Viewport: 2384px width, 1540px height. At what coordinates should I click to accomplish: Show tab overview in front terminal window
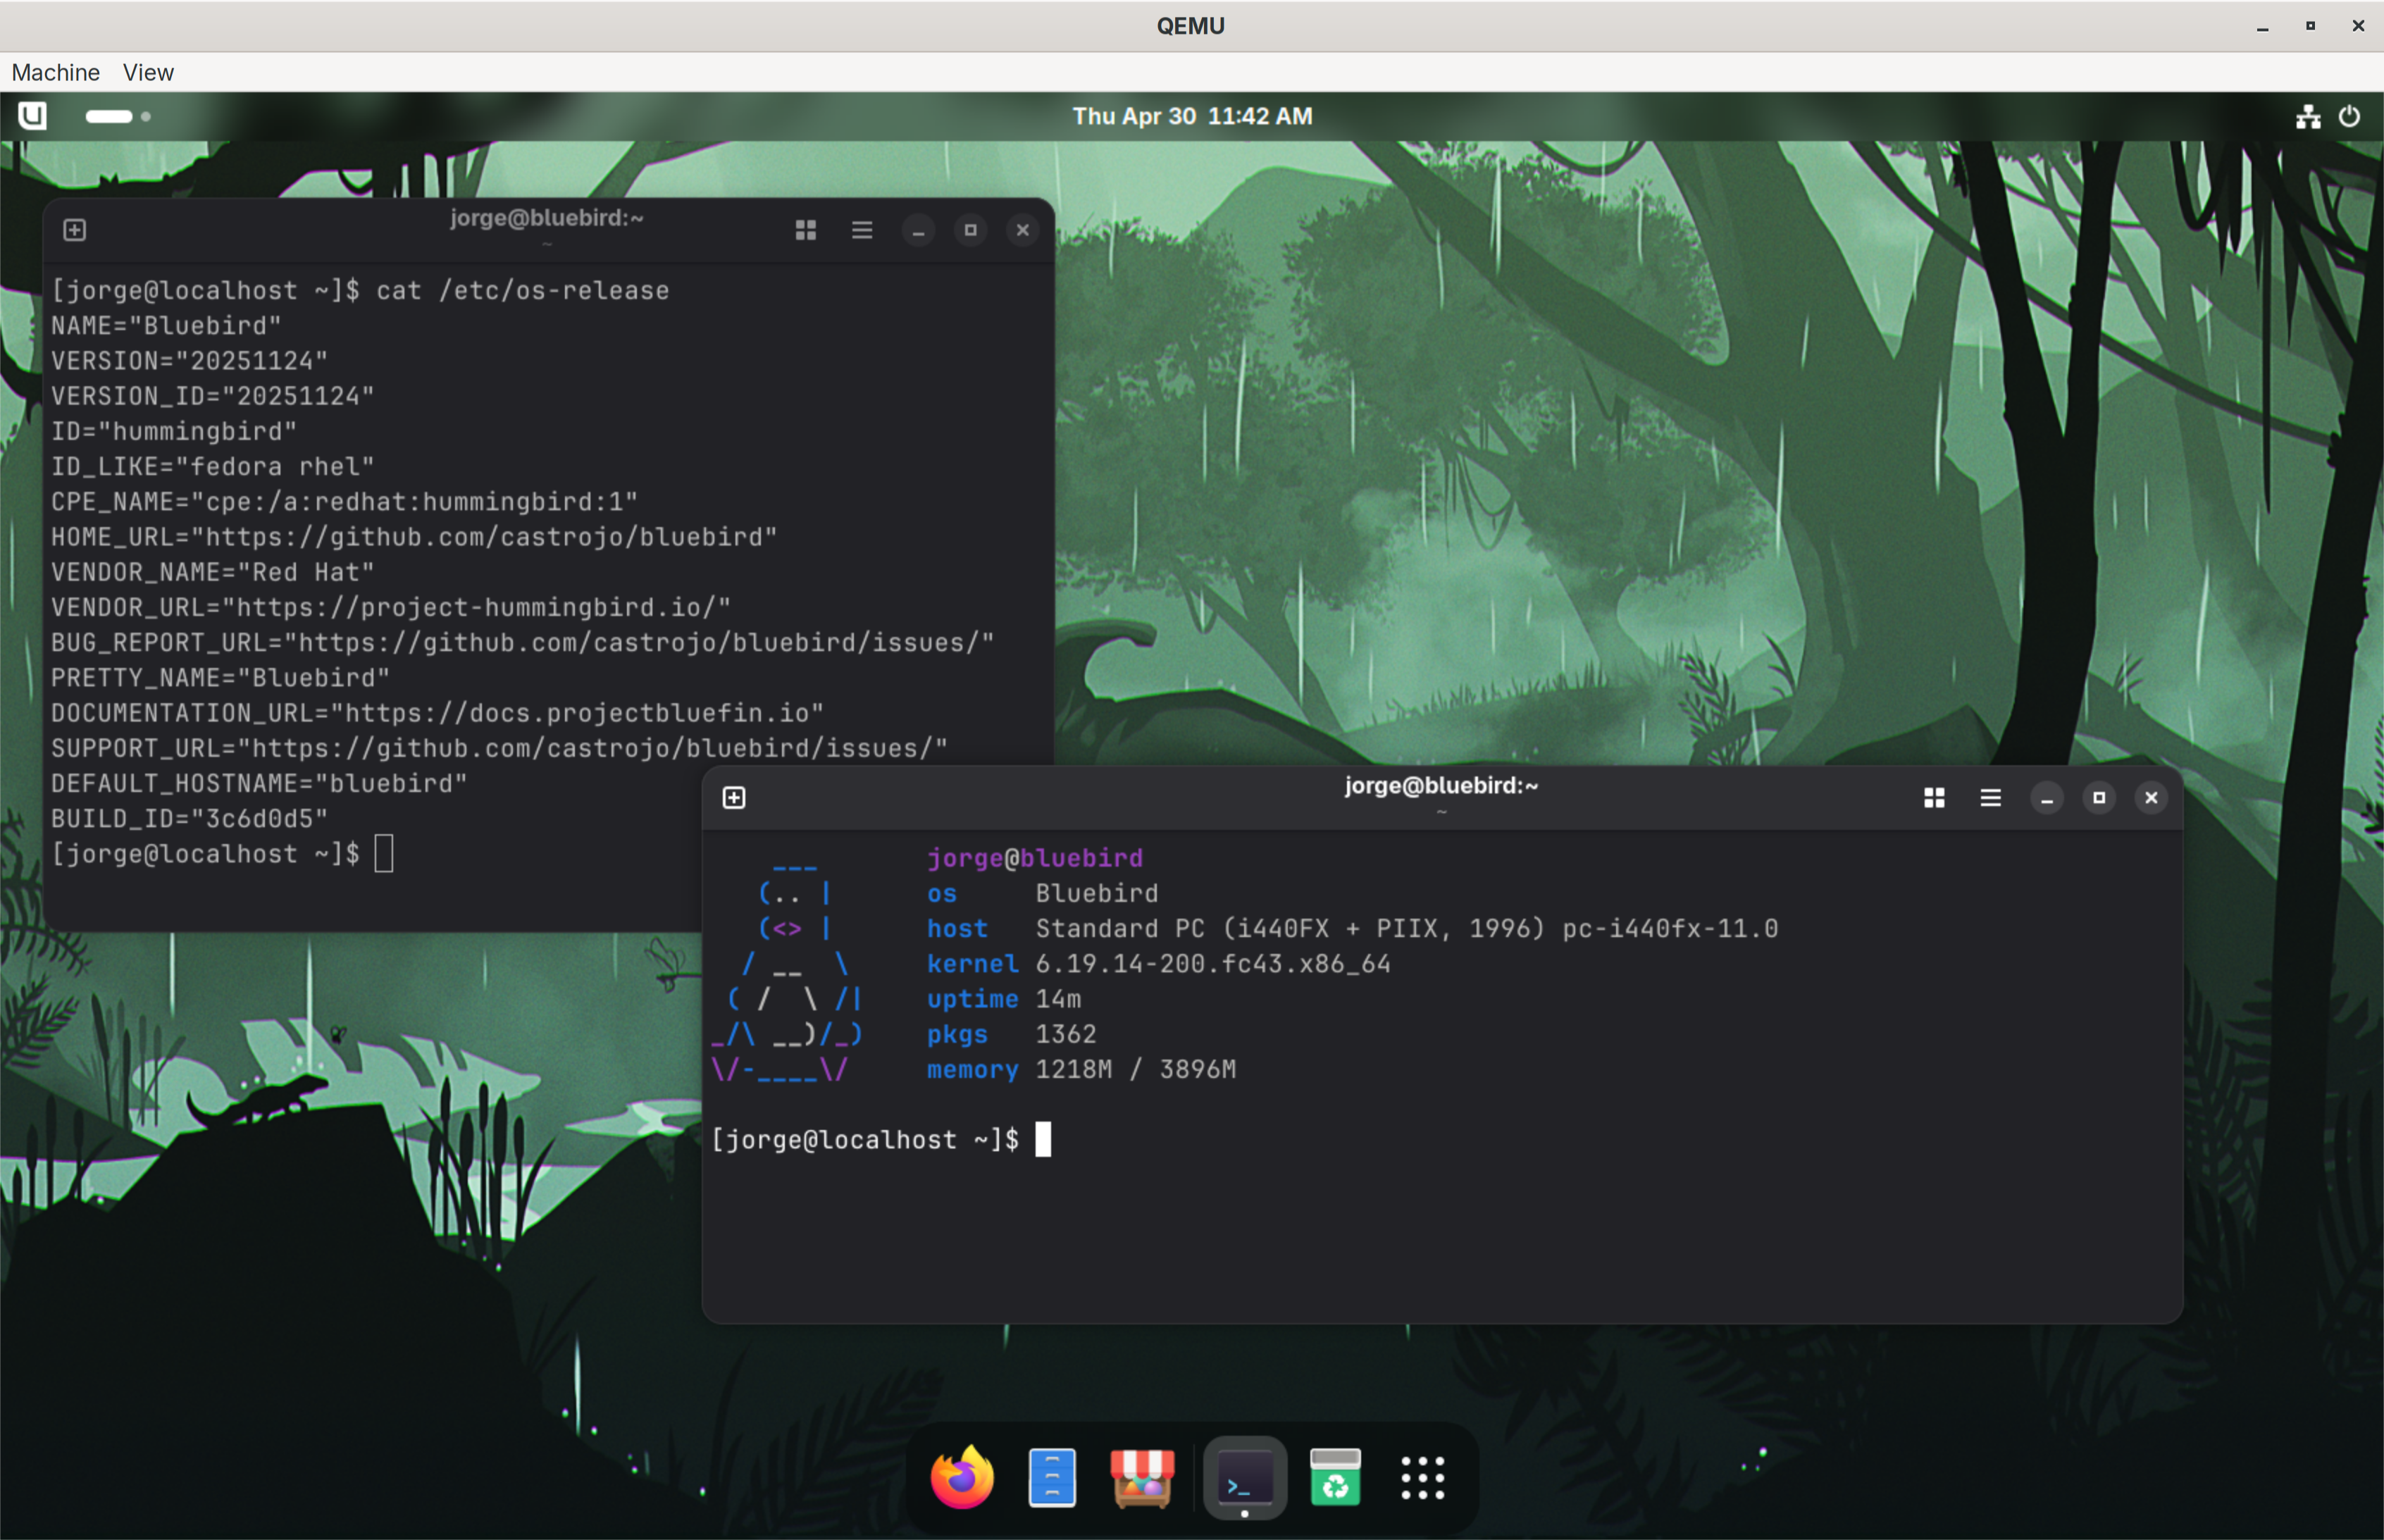click(x=1934, y=798)
